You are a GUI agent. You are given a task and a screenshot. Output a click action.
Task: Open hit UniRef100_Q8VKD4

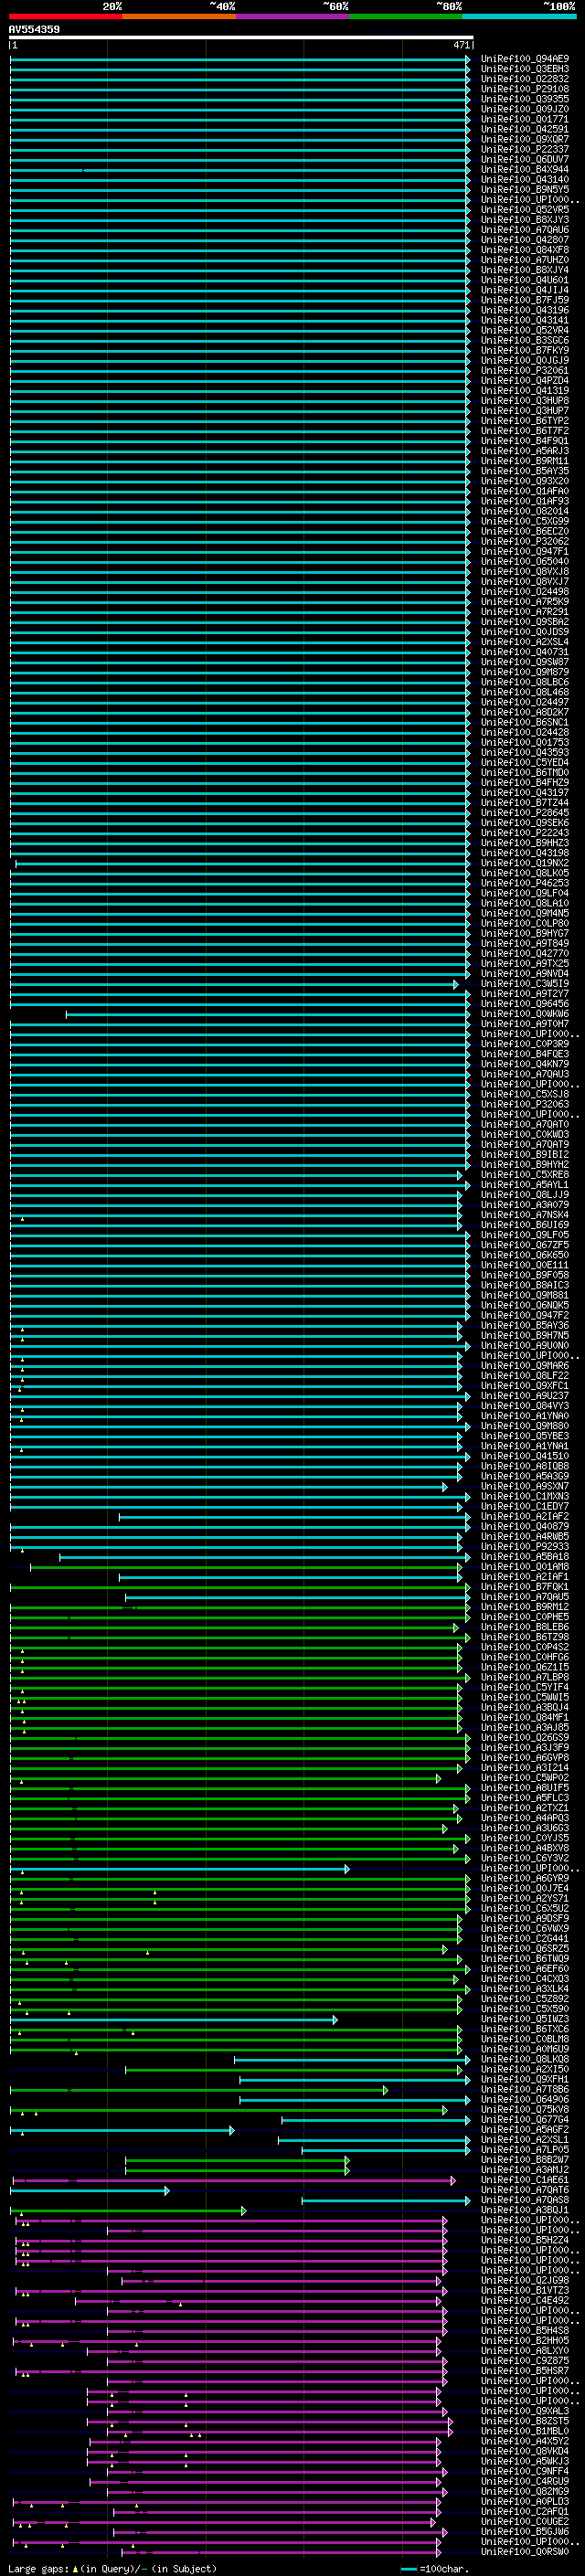(x=525, y=2450)
